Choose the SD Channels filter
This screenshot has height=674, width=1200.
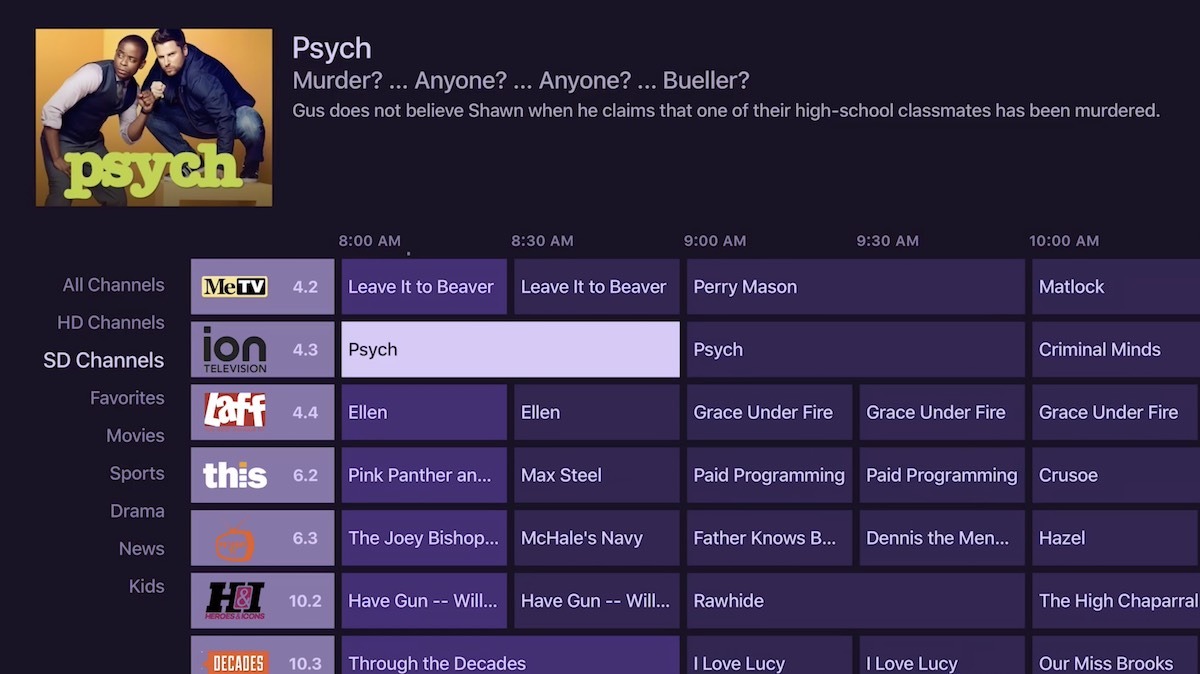[103, 360]
